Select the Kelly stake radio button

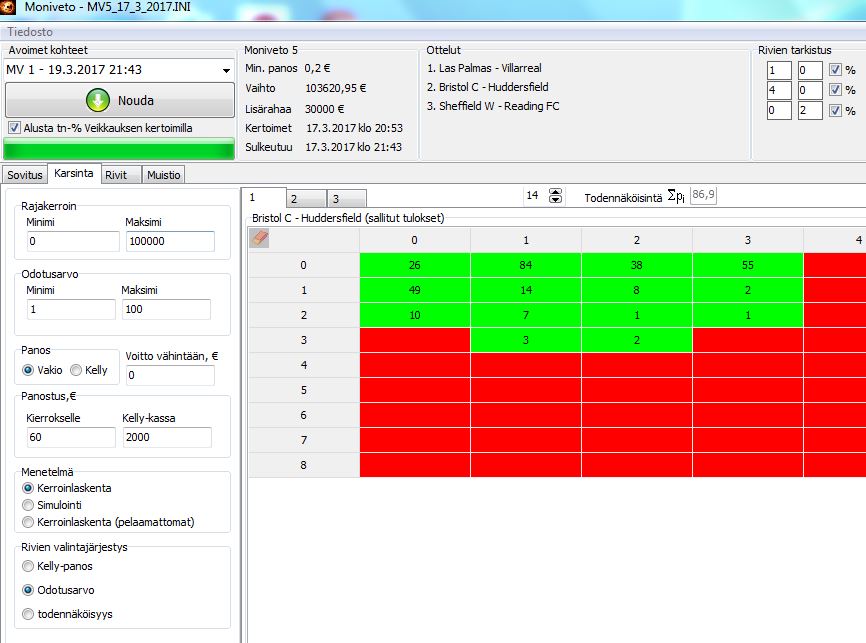pyautogui.click(x=76, y=370)
